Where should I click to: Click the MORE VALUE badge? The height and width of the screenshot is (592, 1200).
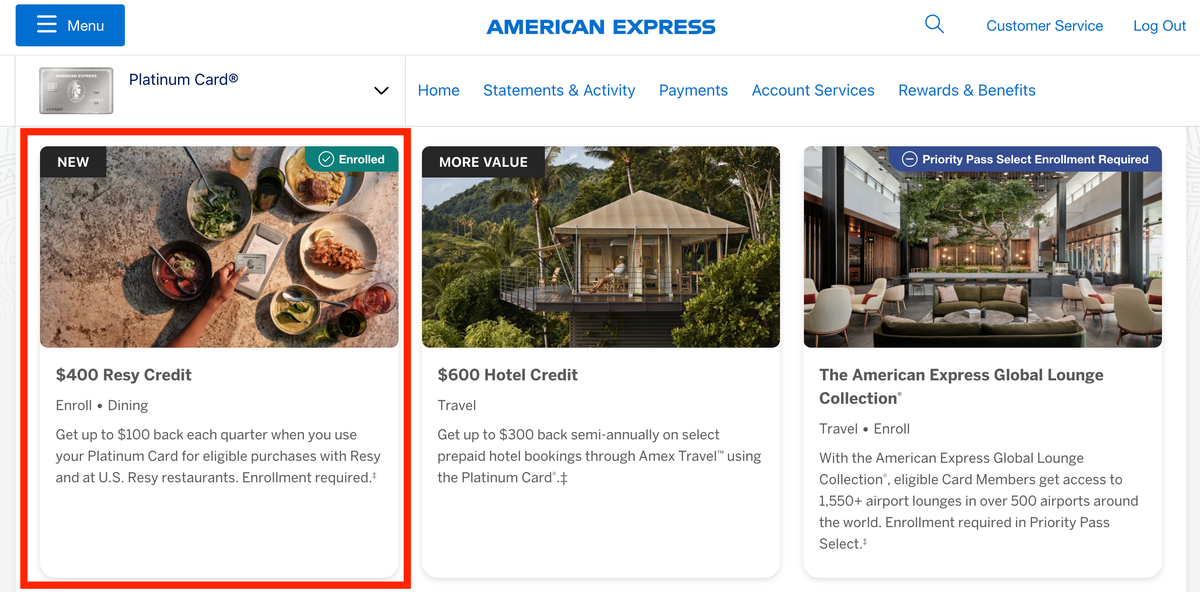coord(483,162)
